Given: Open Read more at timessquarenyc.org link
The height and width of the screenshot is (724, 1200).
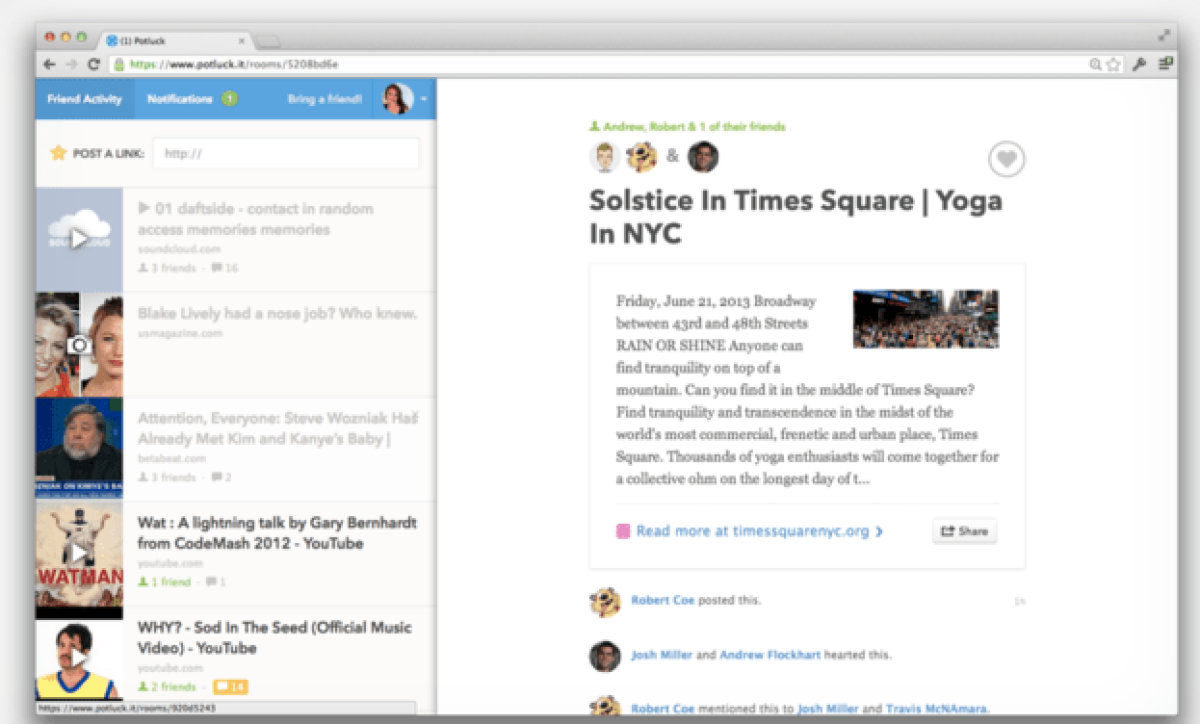Looking at the screenshot, I should coord(750,531).
